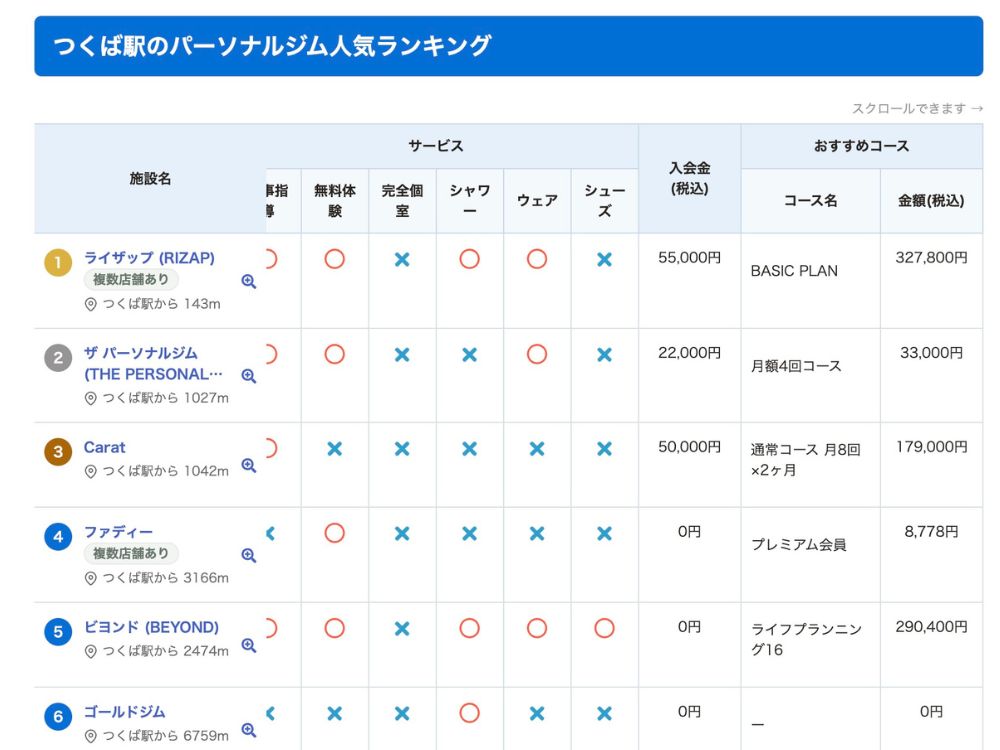The image size is (1000, 750).
Task: Click the location pin next to つくば駅から 3166m
Action: tap(91, 578)
